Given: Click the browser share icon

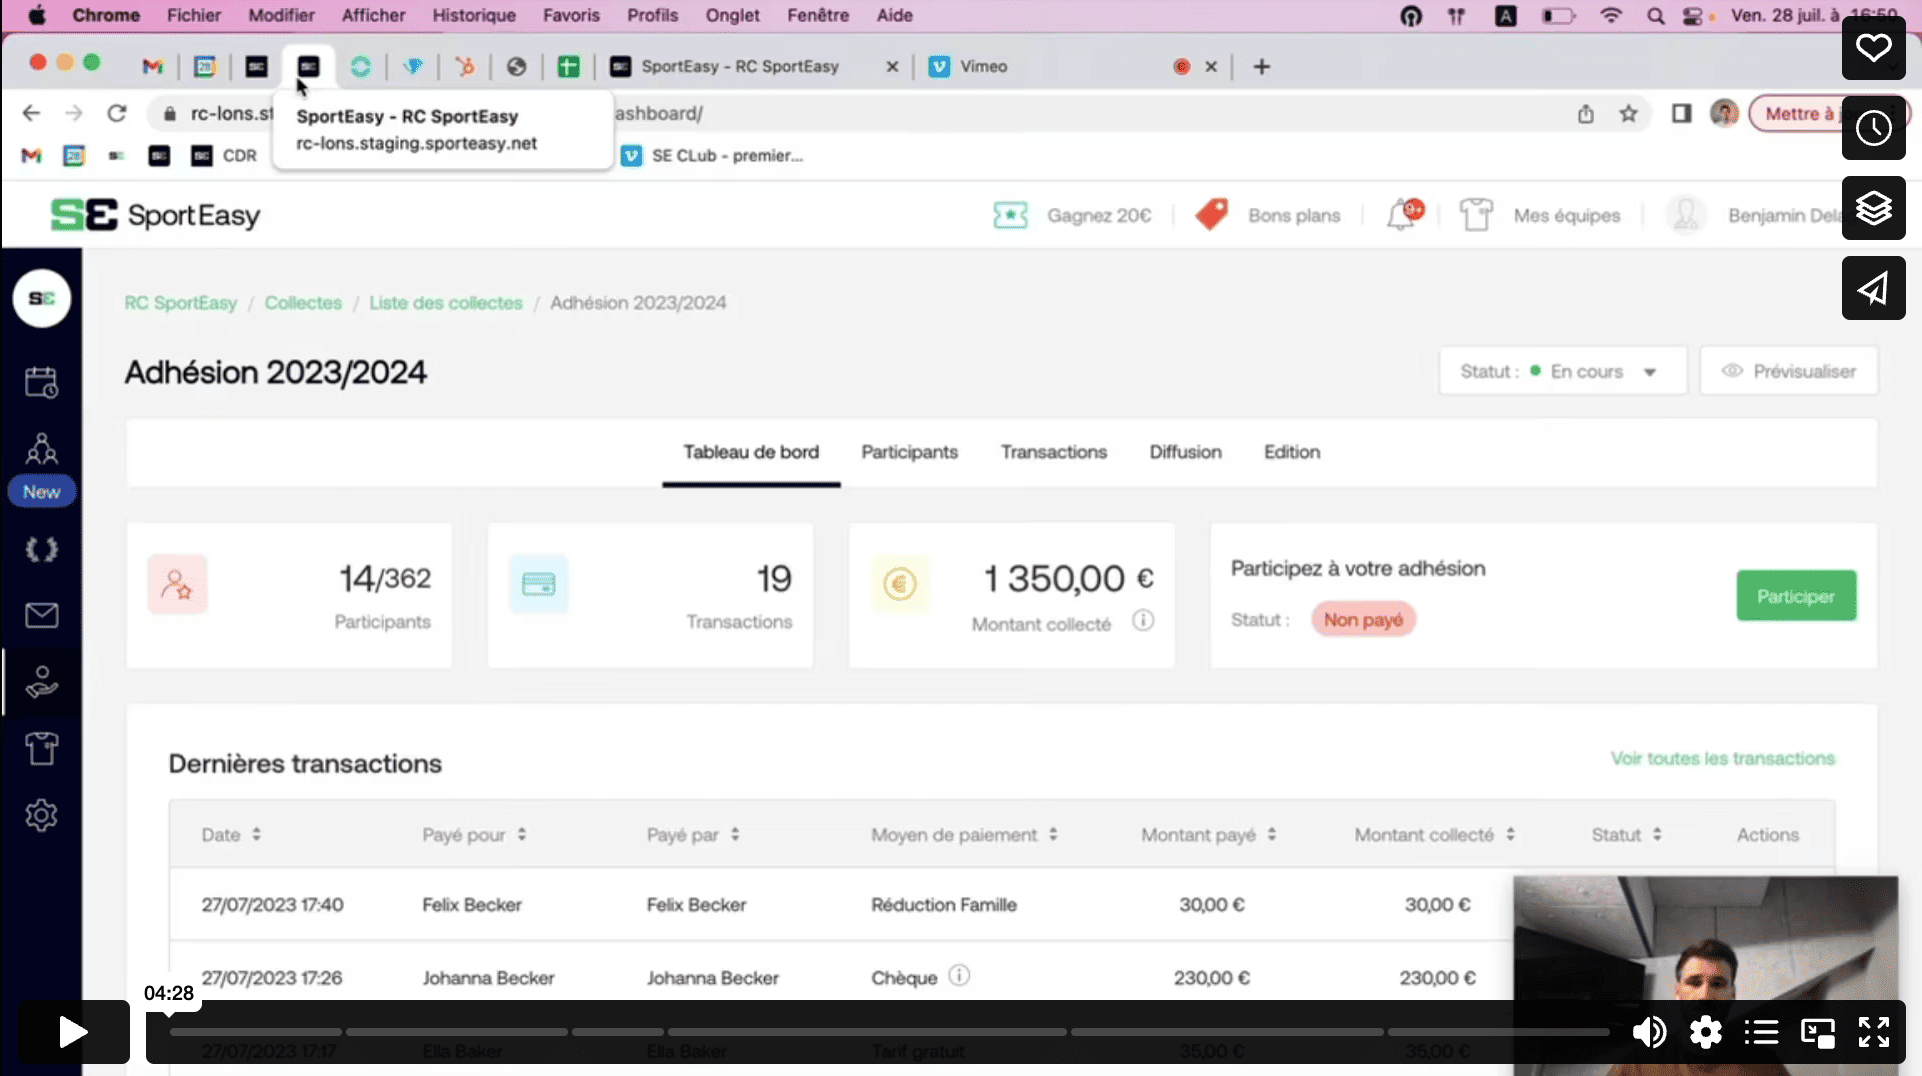Looking at the screenshot, I should click(1585, 113).
